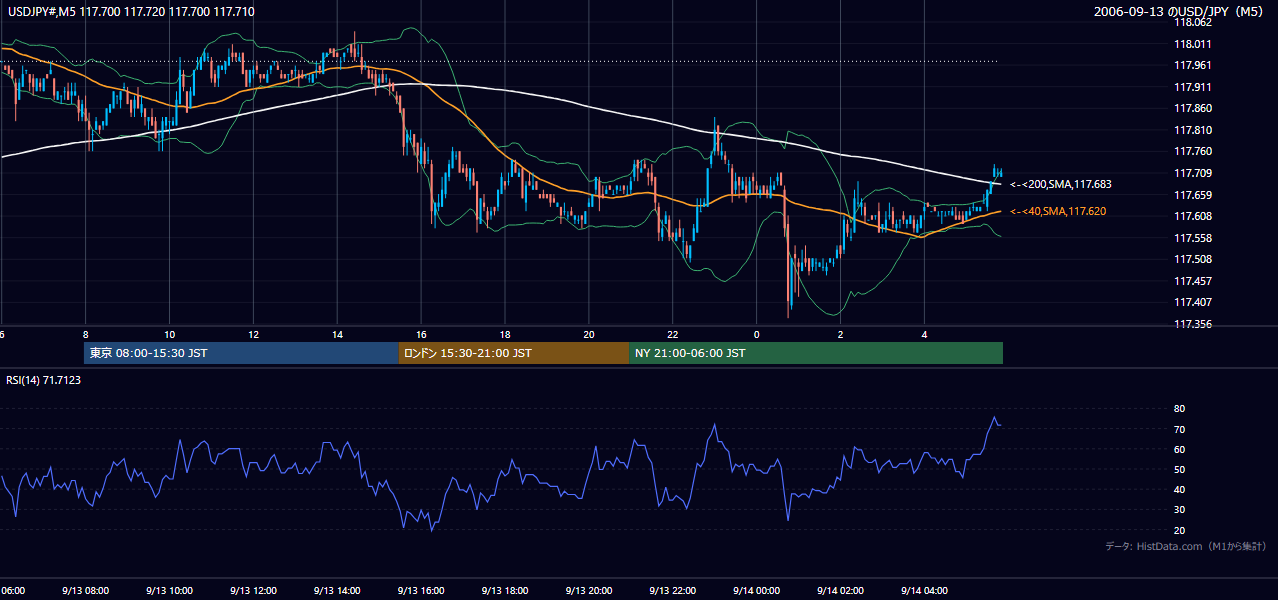
Task: Click hour label 20 under price chart
Action: [590, 334]
